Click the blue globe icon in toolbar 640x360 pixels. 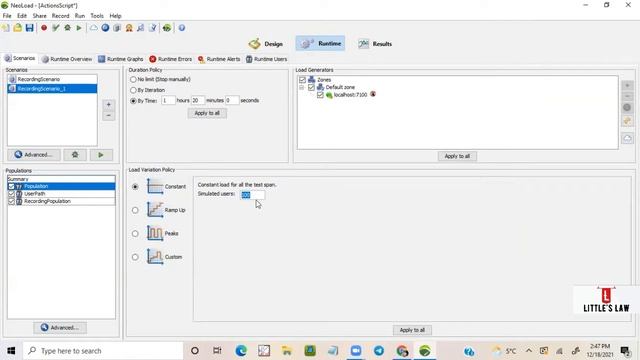(x=105, y=28)
